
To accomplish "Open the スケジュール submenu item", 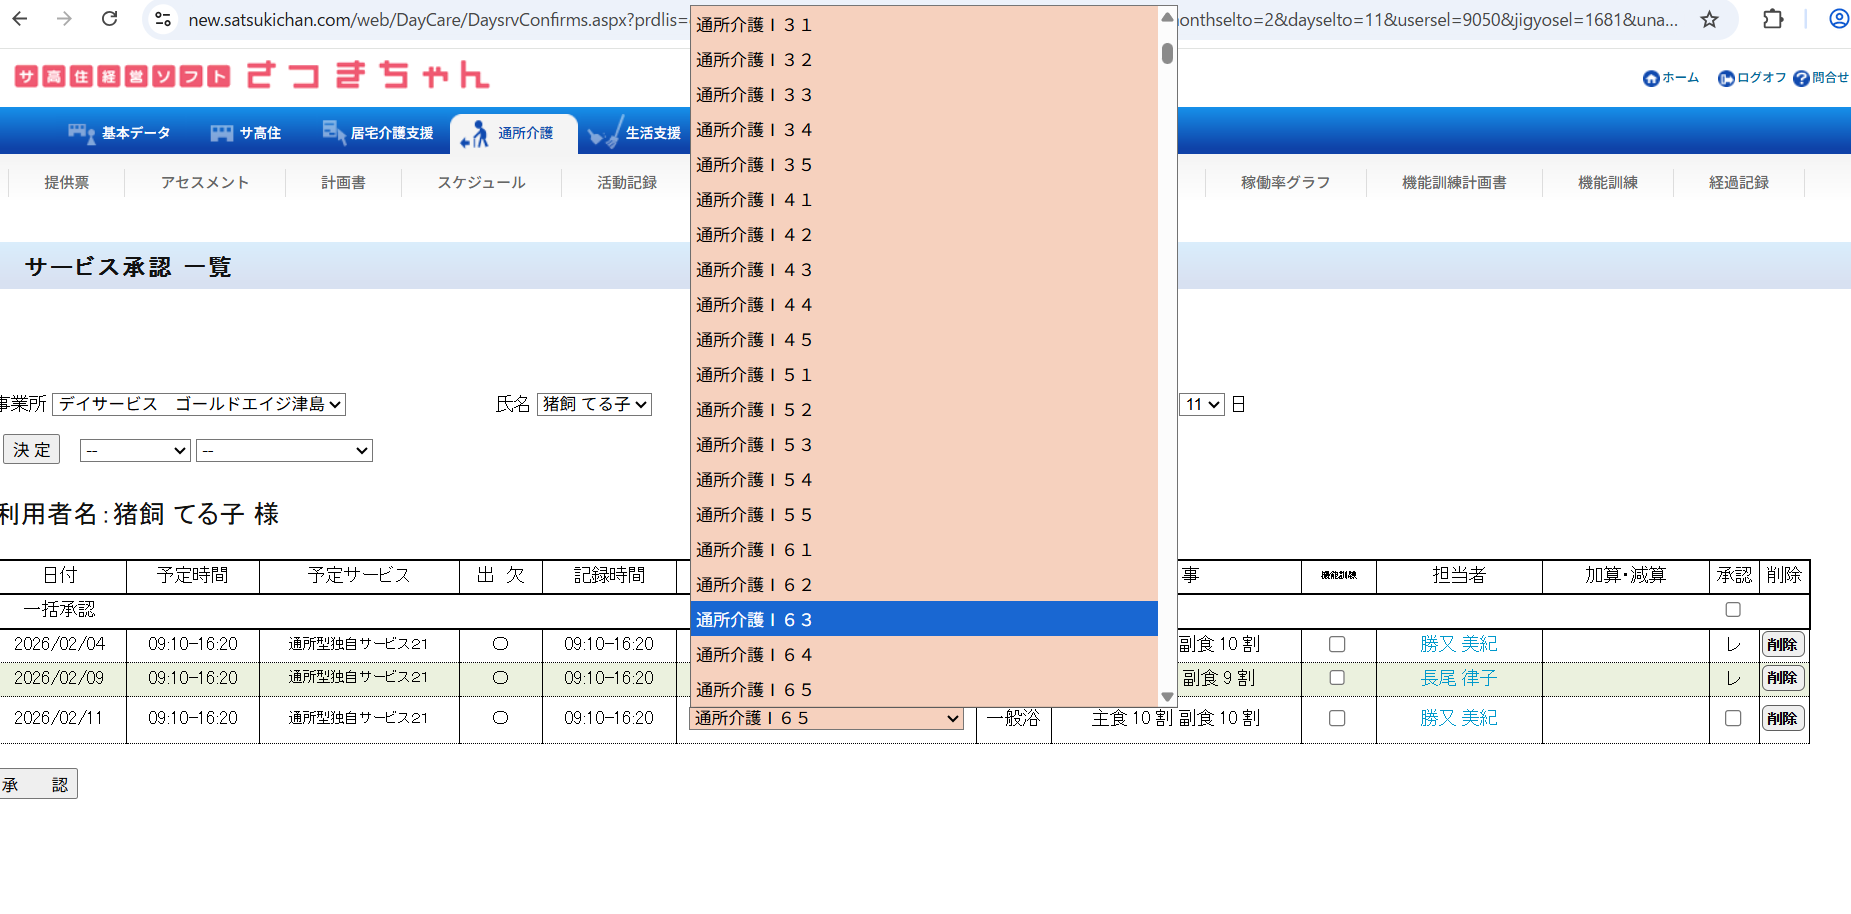I will click(481, 183).
